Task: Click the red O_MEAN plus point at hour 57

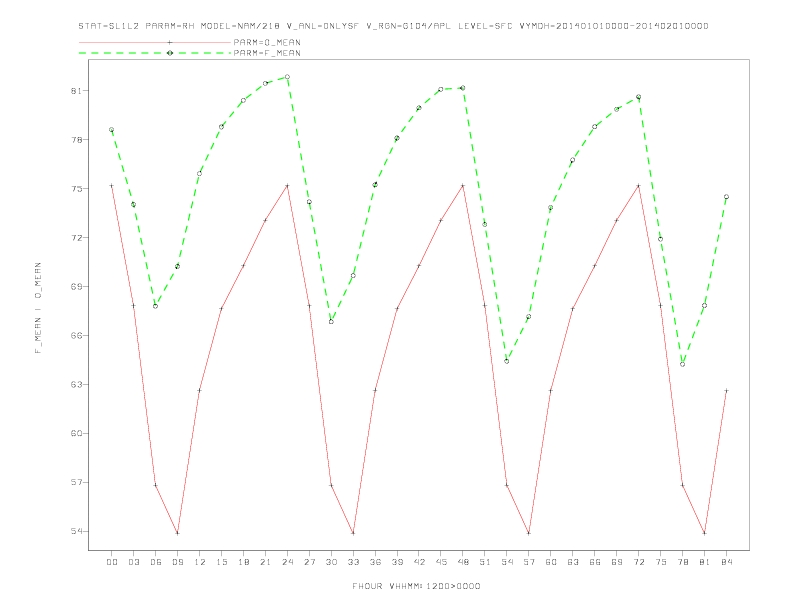Action: [x=529, y=533]
